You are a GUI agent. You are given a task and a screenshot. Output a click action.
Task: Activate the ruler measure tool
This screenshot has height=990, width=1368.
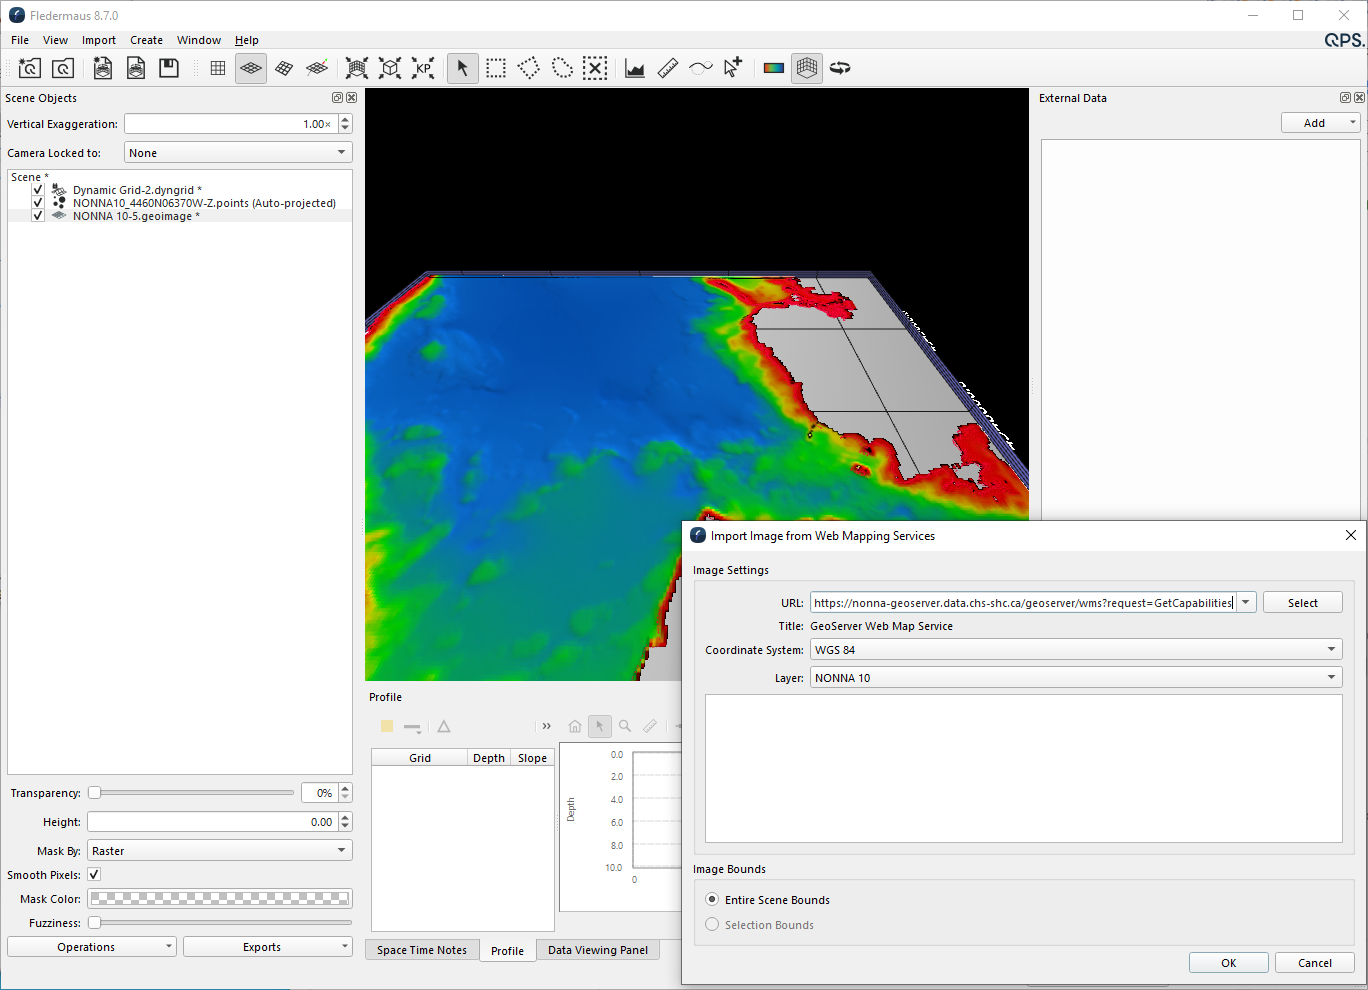pyautogui.click(x=668, y=68)
